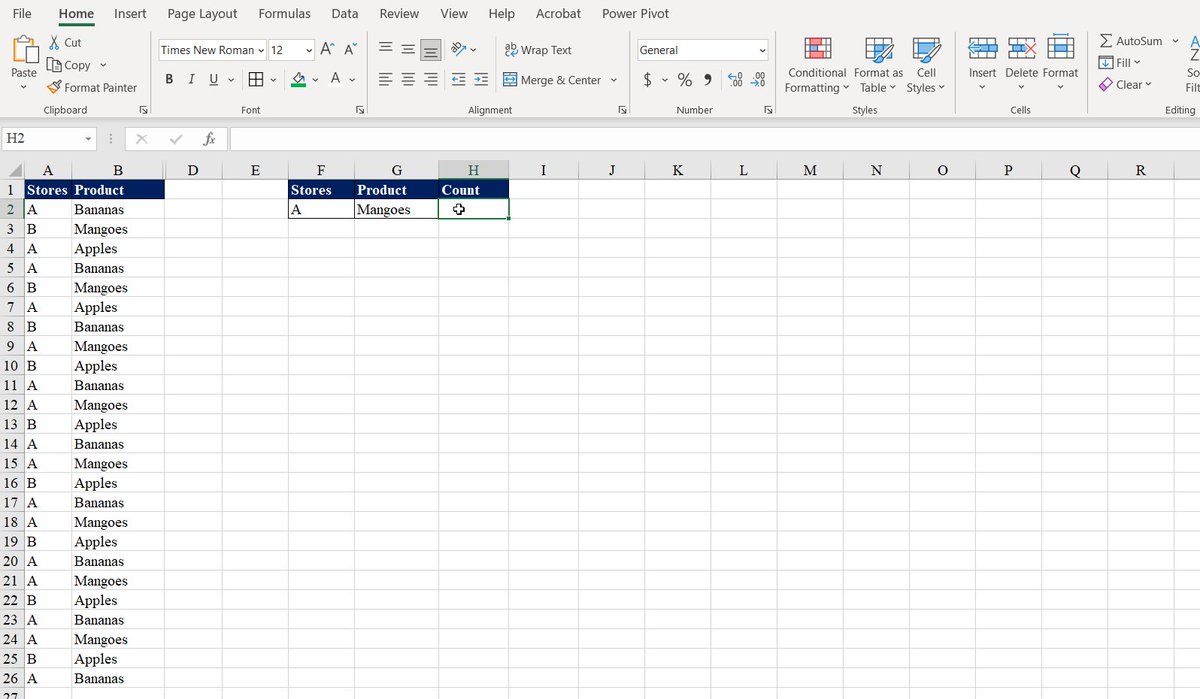The height and width of the screenshot is (699, 1200).
Task: Activate the Format Painter brush
Action: (54, 87)
